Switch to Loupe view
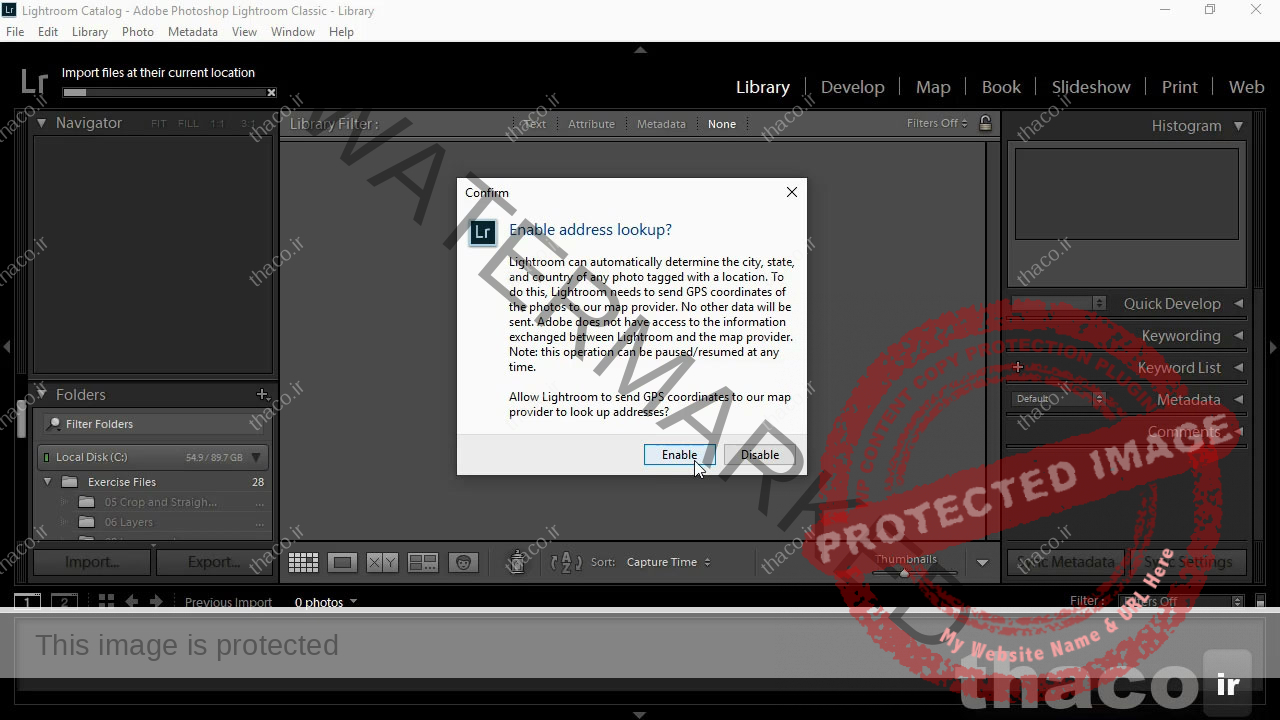1280x720 pixels. tap(342, 563)
